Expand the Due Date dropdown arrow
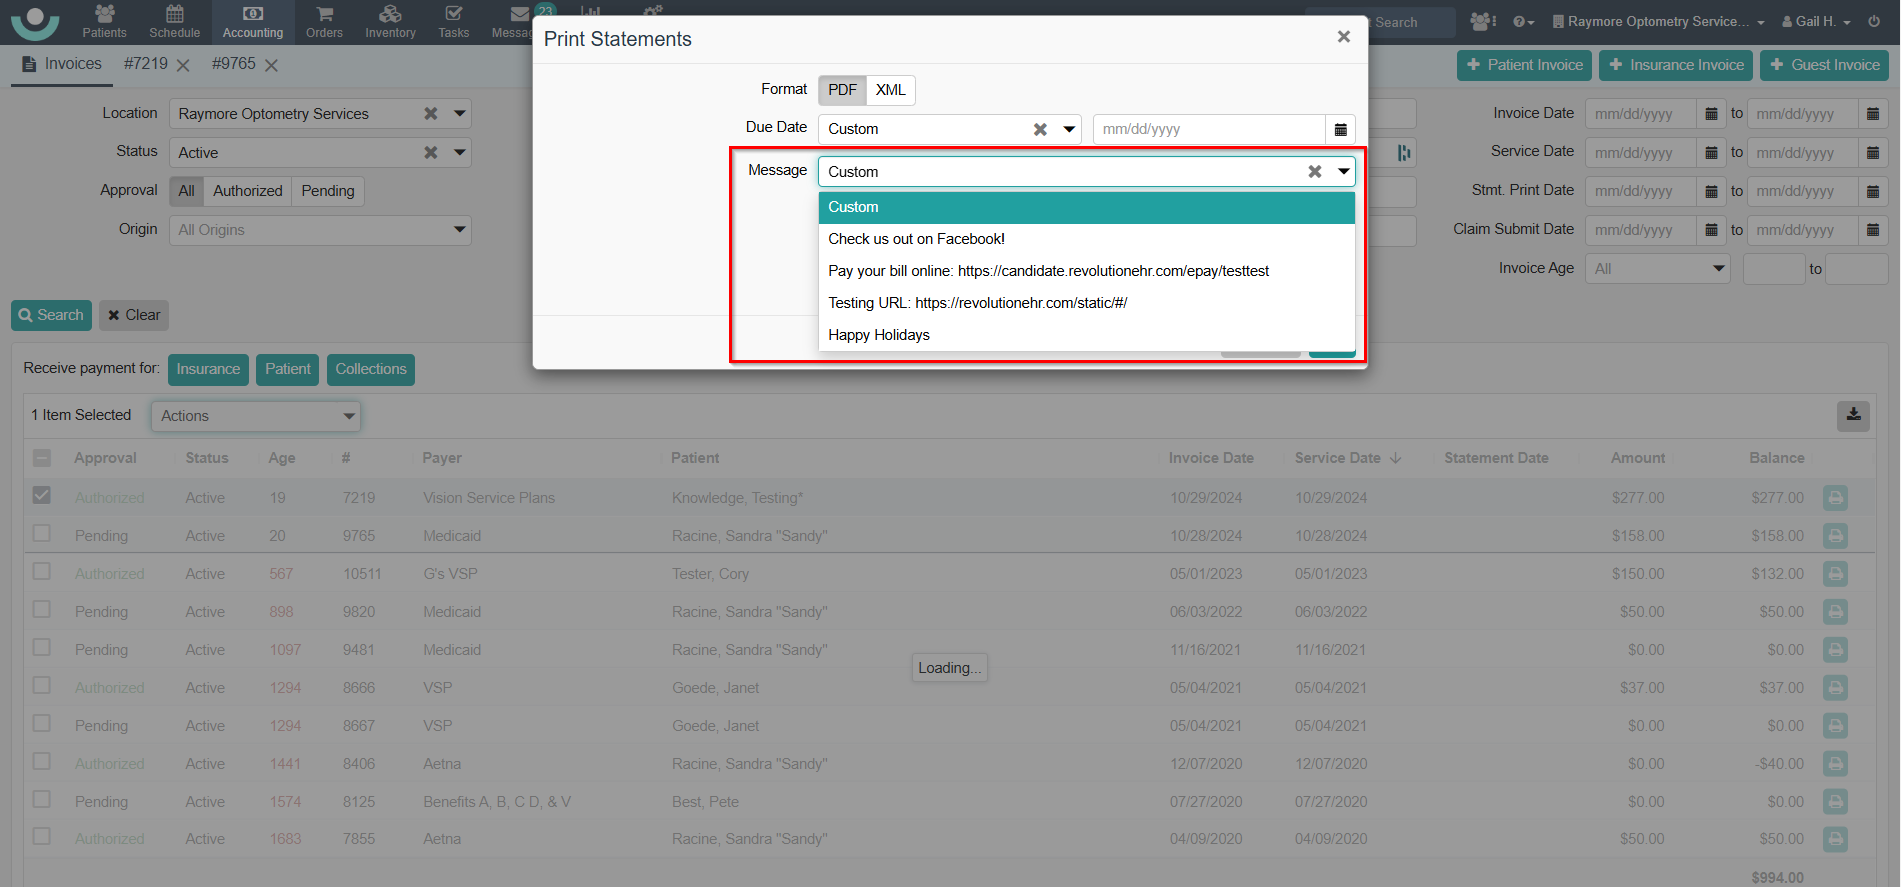Screen dimensions: 1901x887 (1069, 129)
